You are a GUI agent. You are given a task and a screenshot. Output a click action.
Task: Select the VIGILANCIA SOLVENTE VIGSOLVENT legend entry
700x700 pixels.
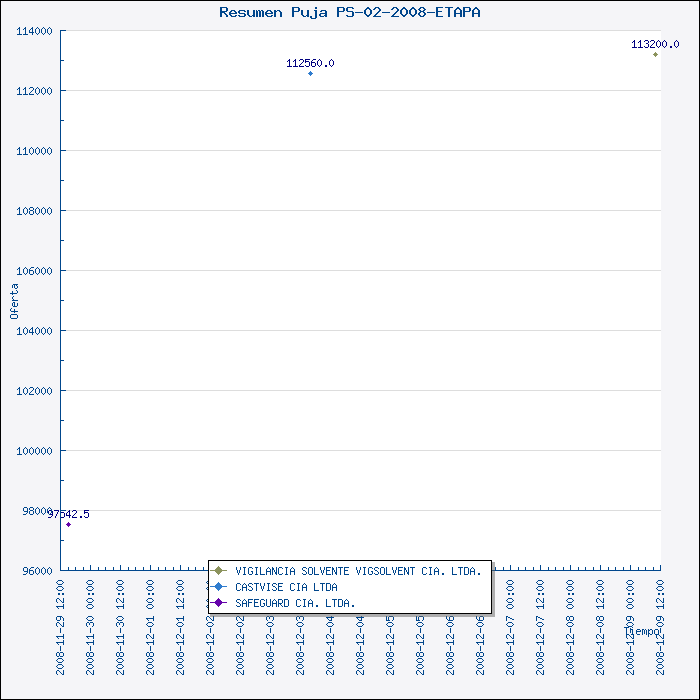pos(358,571)
